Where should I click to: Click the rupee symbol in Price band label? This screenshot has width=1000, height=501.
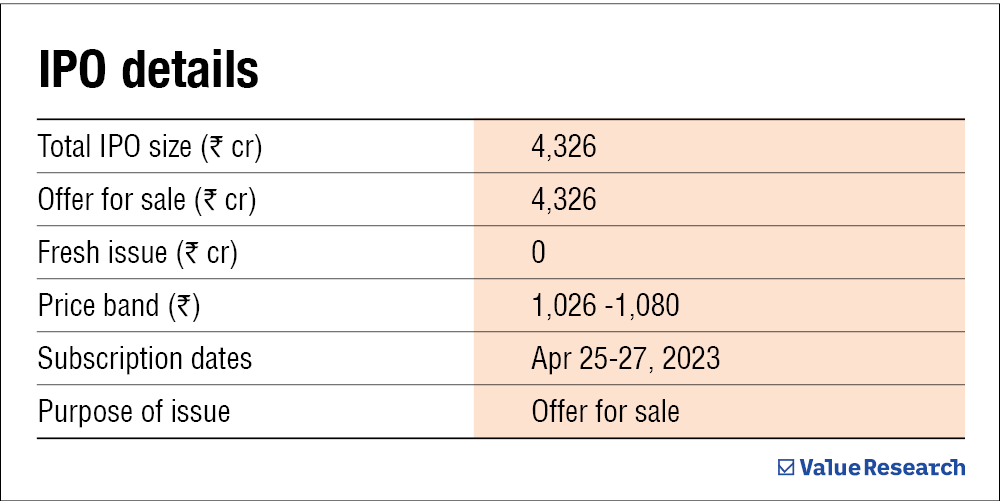185,305
